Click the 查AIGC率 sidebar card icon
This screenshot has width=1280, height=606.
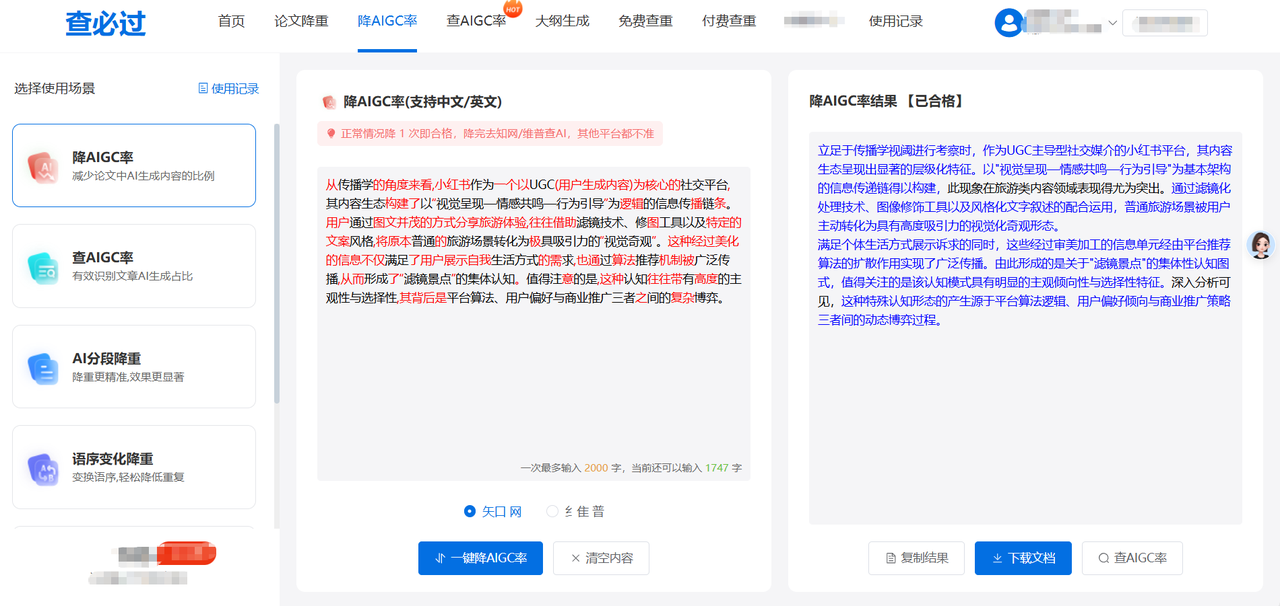pos(44,266)
